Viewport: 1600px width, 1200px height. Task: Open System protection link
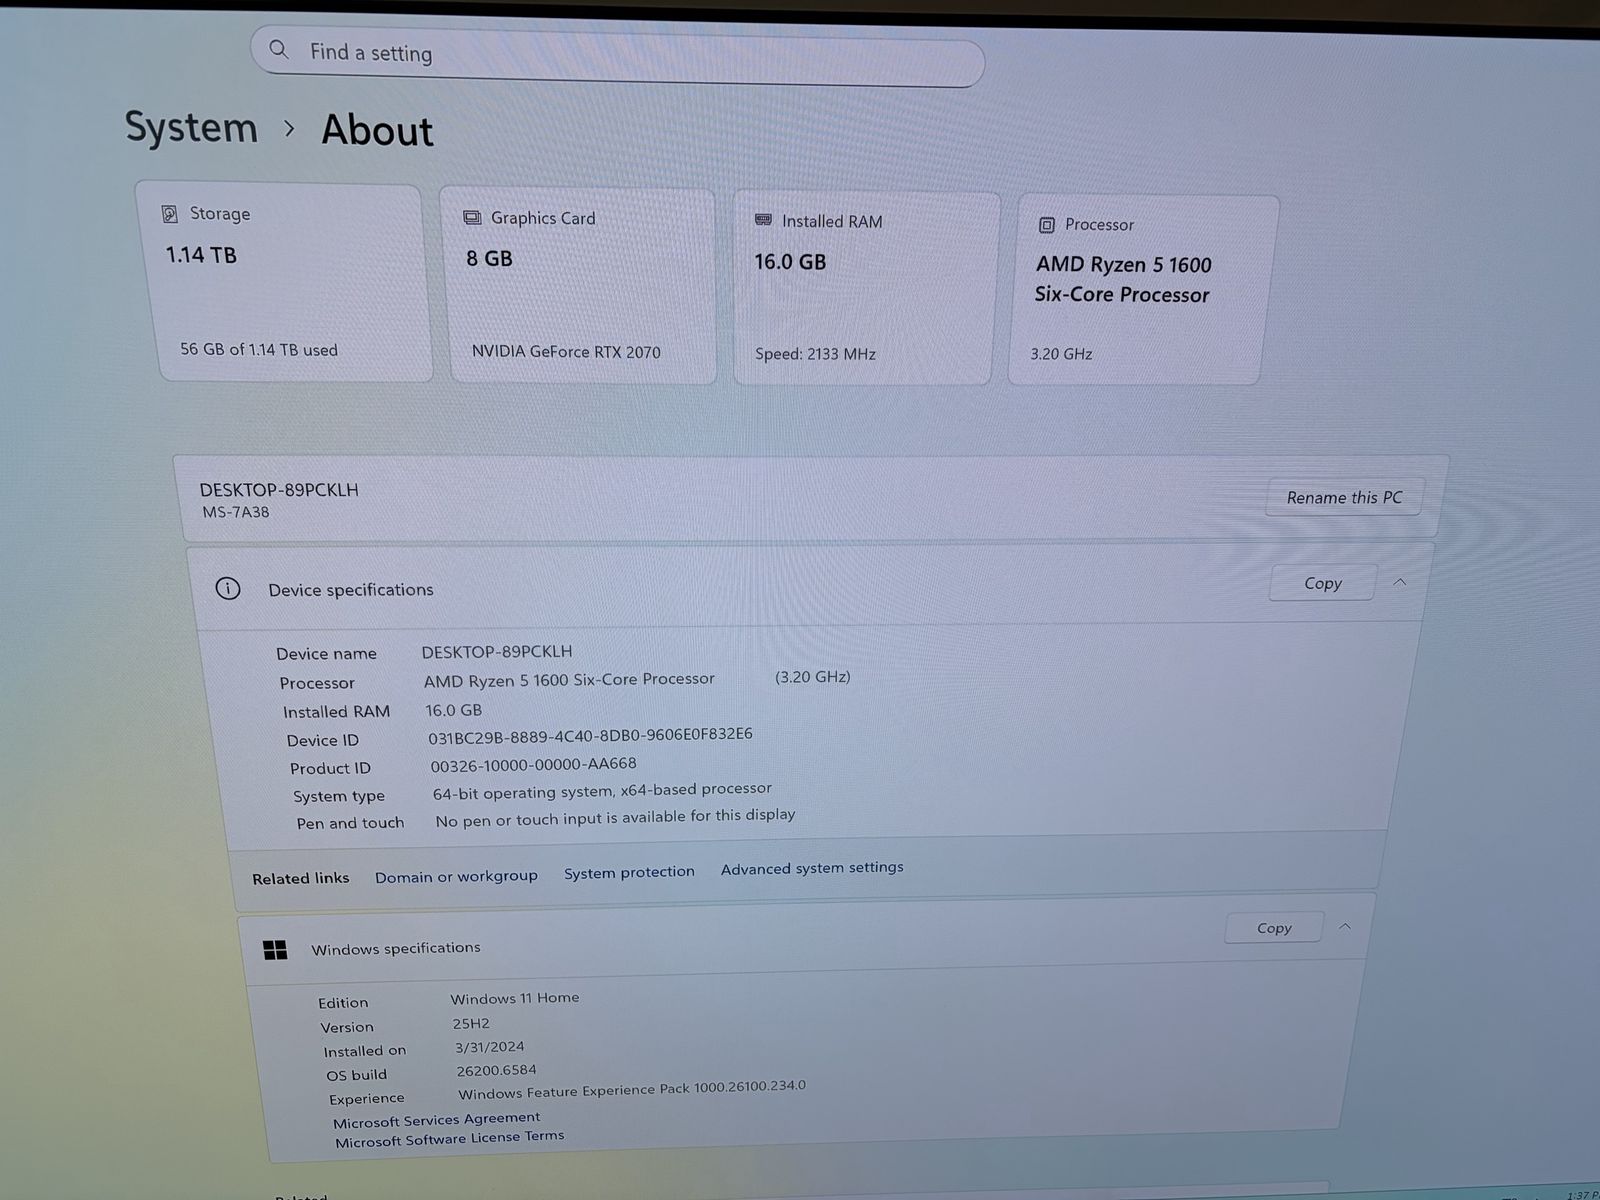coord(629,872)
